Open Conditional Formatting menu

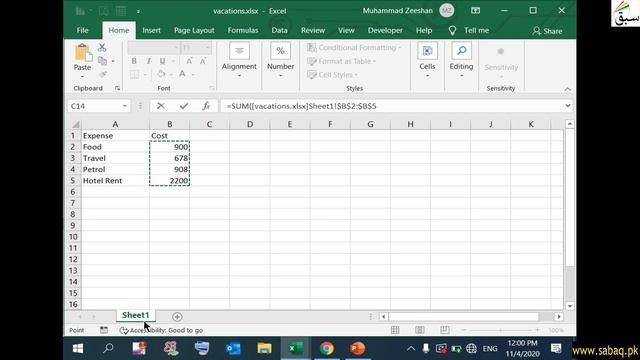point(353,48)
